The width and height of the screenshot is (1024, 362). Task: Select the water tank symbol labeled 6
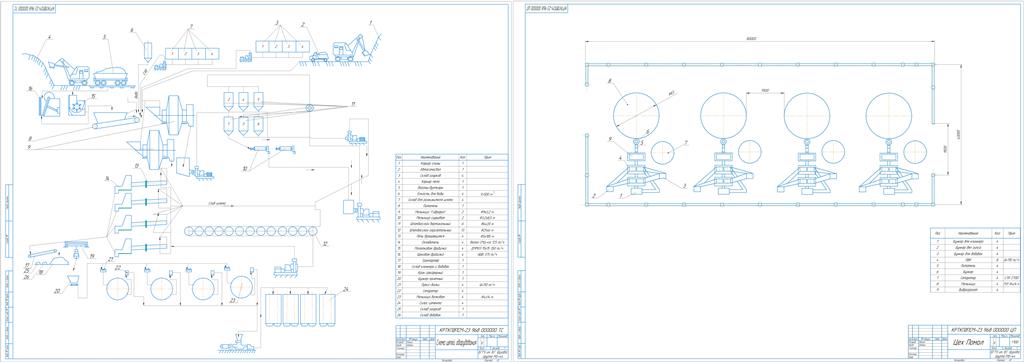click(147, 49)
